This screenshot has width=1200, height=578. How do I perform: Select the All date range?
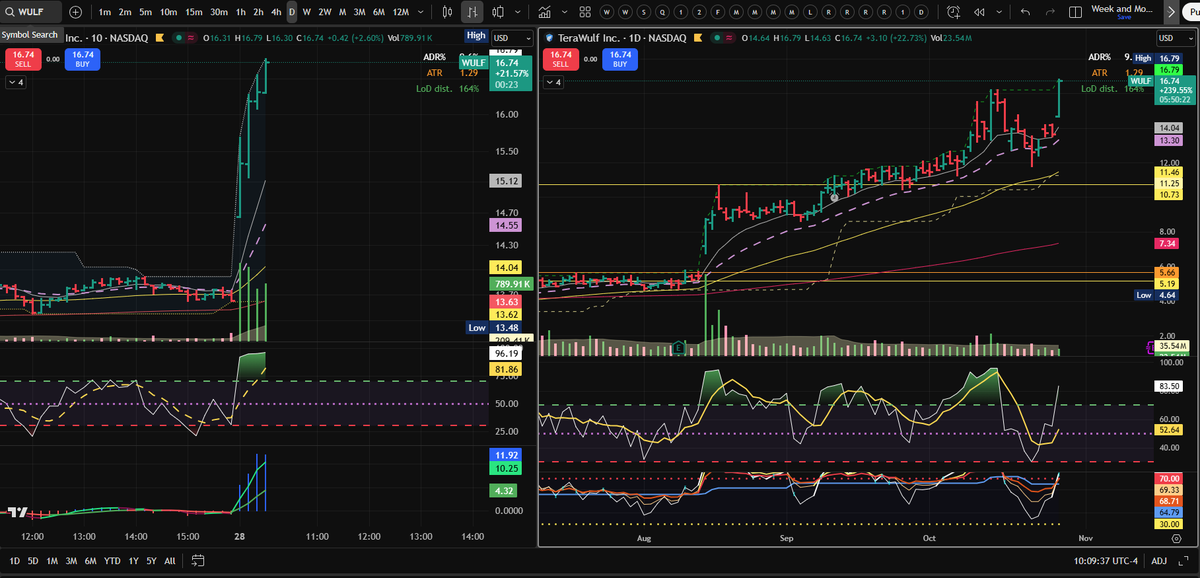point(169,560)
